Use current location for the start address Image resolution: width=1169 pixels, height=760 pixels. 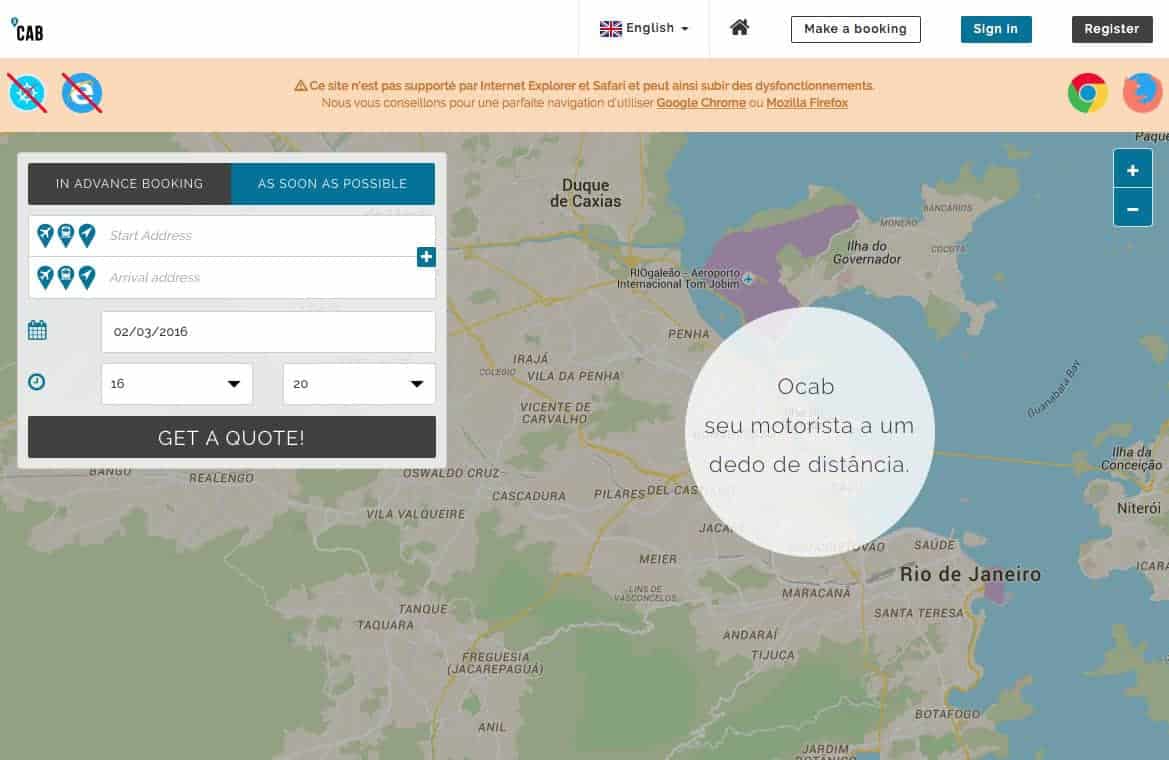[87, 236]
